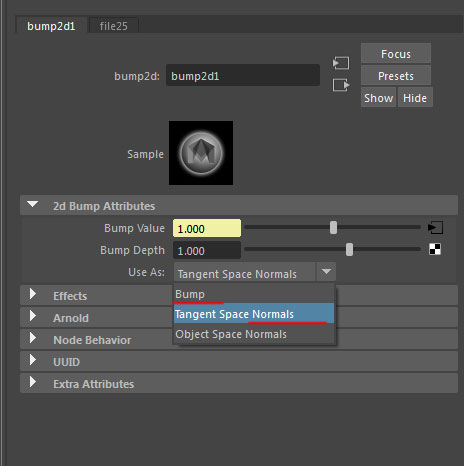The height and width of the screenshot is (466, 464).
Task: Click the Bump Value number field
Action: 207,228
